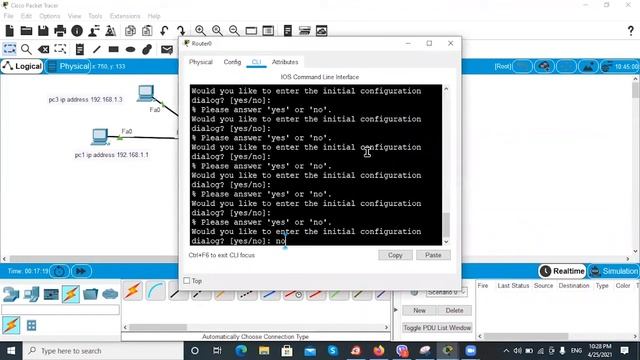Open the Edit menu
This screenshot has height=360, width=640.
point(26,16)
